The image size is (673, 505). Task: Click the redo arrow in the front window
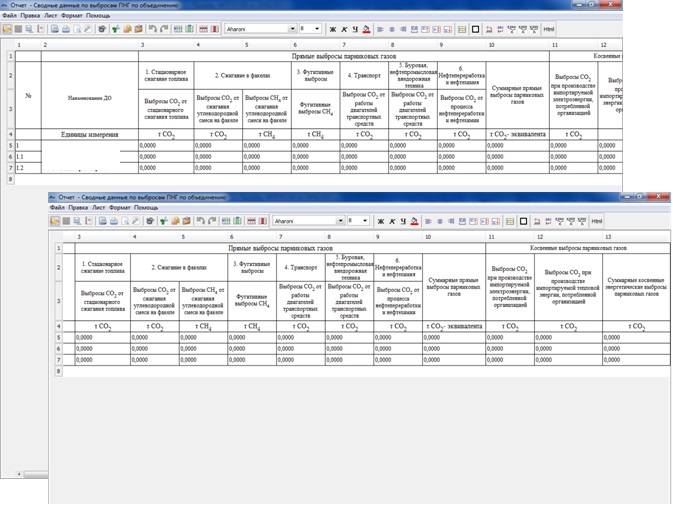coord(211,220)
